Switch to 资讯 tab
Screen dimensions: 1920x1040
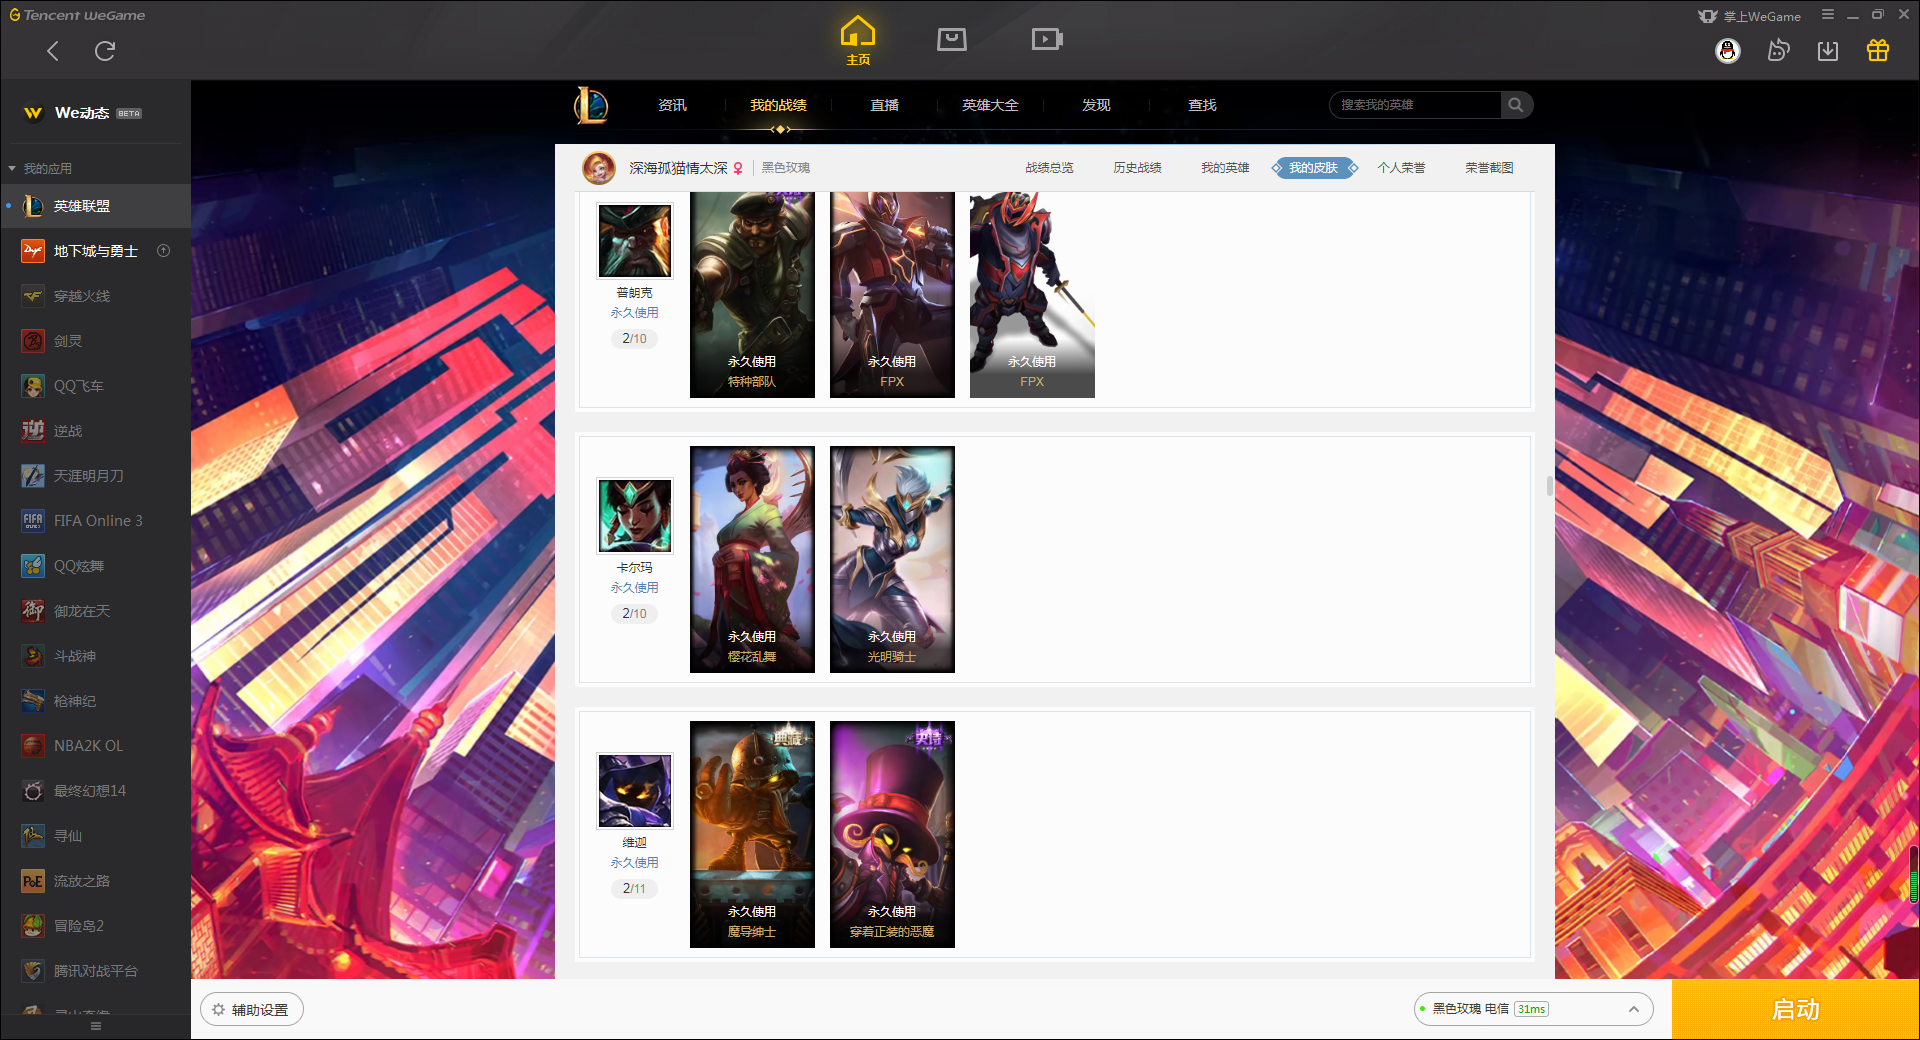[672, 105]
